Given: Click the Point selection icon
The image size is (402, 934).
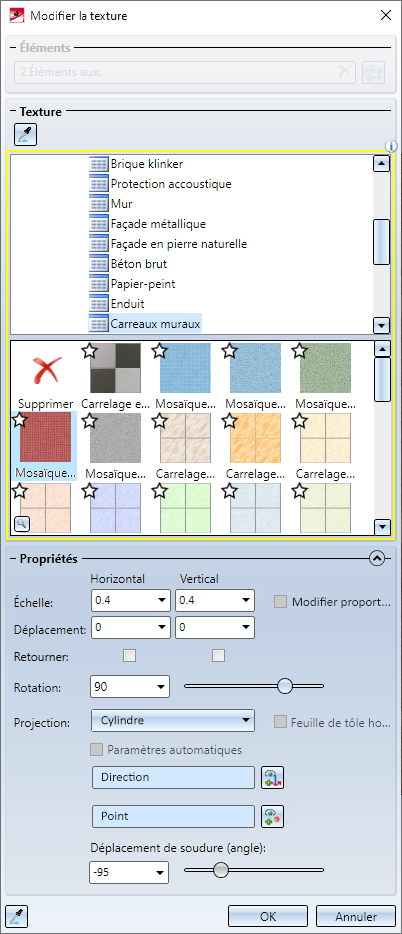Looking at the screenshot, I should click(273, 816).
